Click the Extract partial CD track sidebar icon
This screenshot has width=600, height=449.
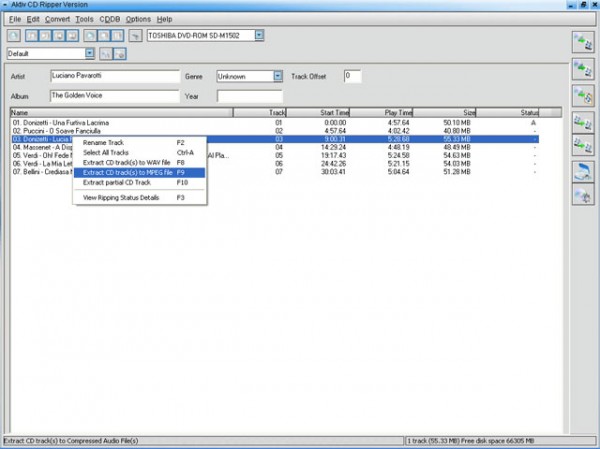click(x=580, y=95)
